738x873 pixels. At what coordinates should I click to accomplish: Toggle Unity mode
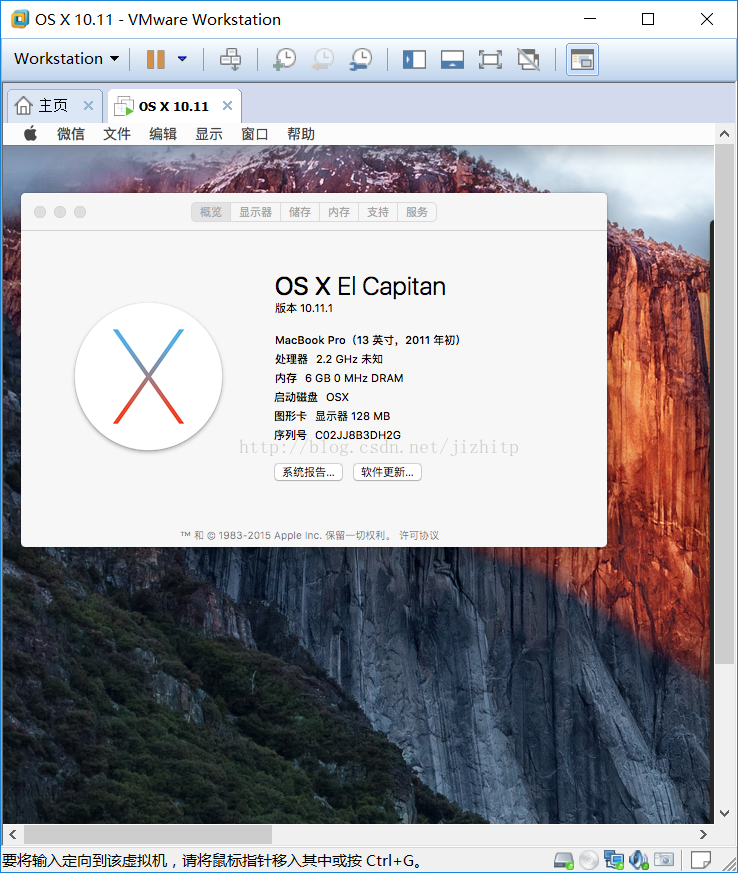point(528,59)
